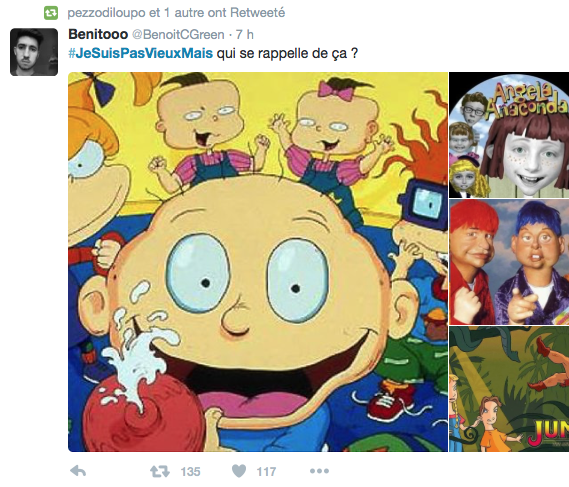Open pezzodiloupo's profile from retweet line
Screen dimensions: 569x487
coord(106,13)
